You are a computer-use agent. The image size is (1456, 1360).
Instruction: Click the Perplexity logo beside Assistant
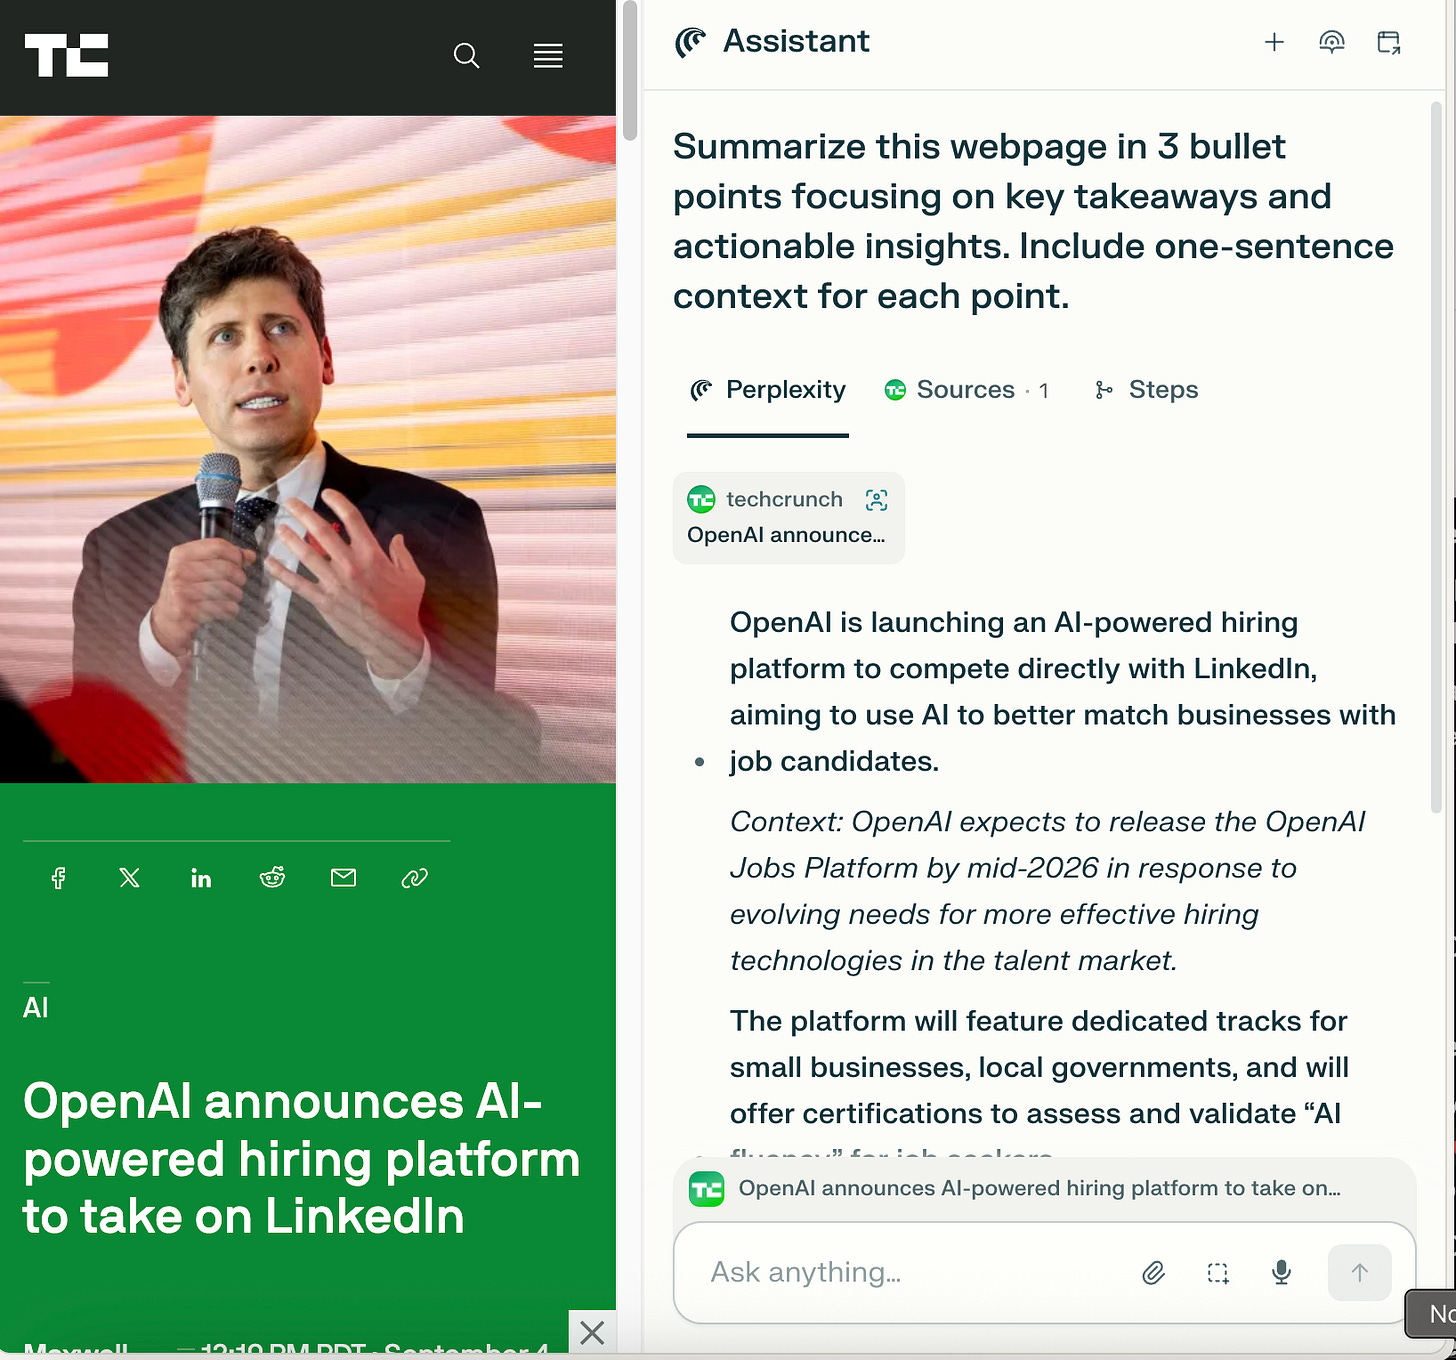tap(691, 42)
